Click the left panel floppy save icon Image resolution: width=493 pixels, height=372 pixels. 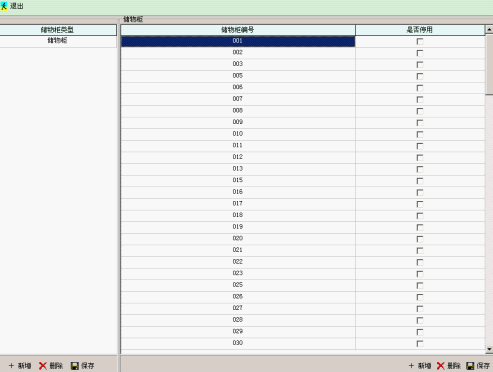75,366
